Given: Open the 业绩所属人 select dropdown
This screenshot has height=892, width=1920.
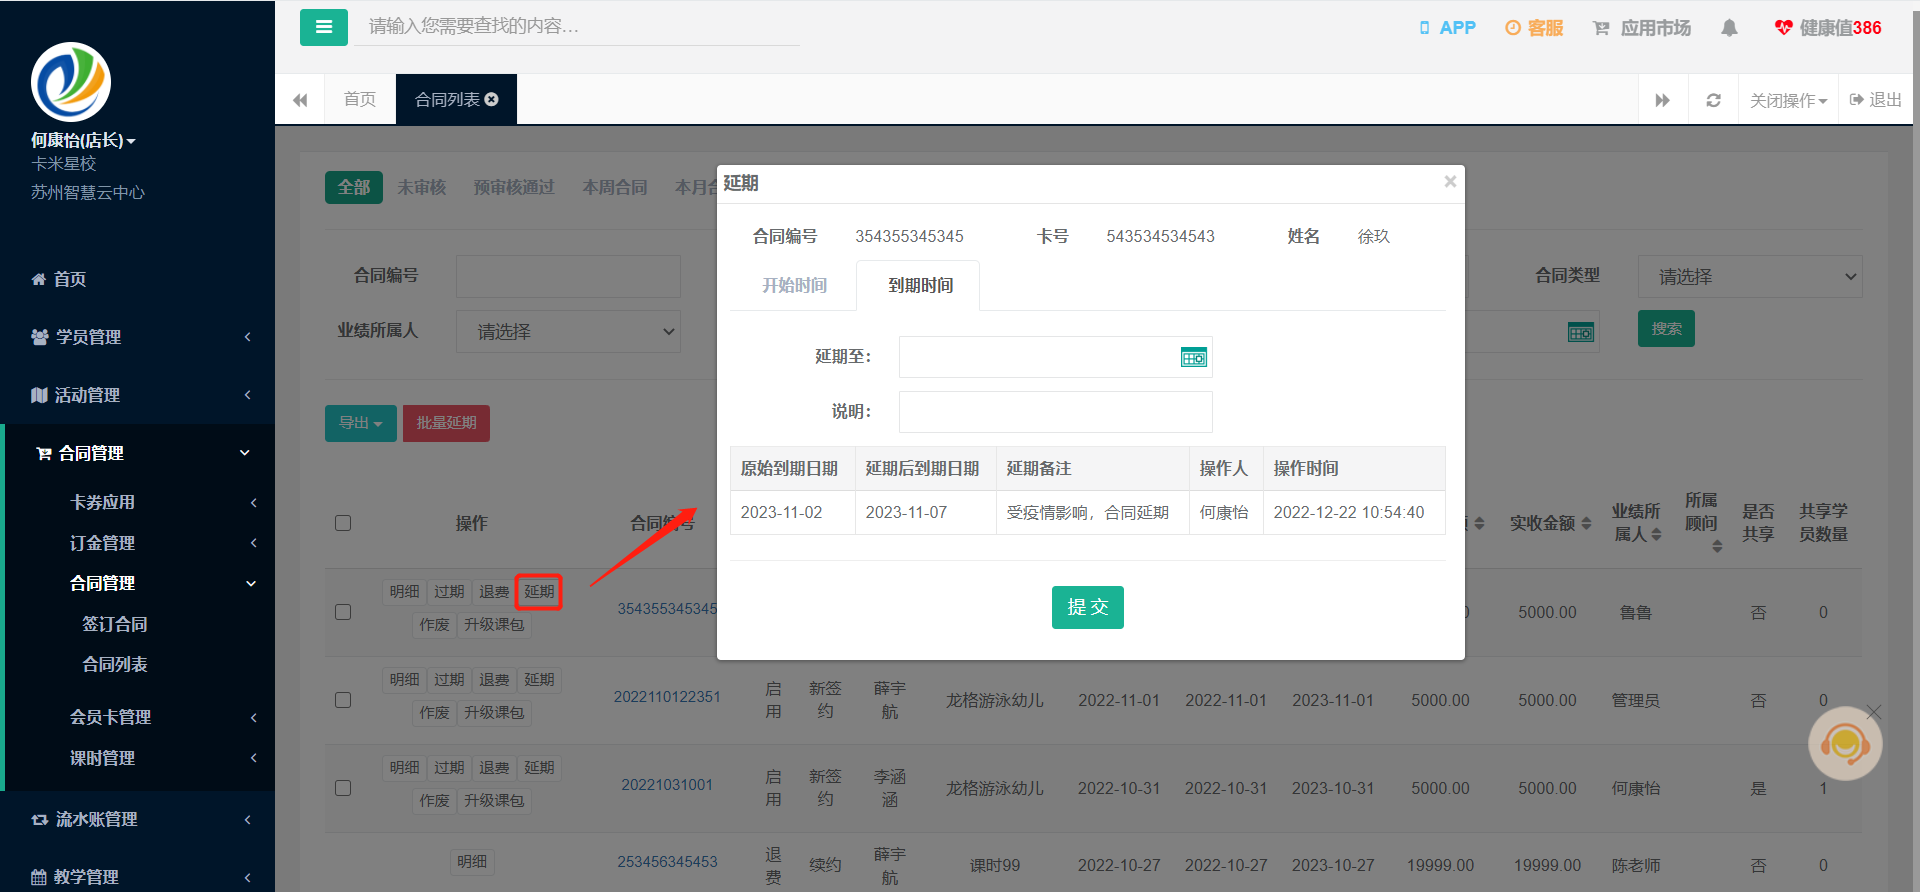Looking at the screenshot, I should 568,331.
